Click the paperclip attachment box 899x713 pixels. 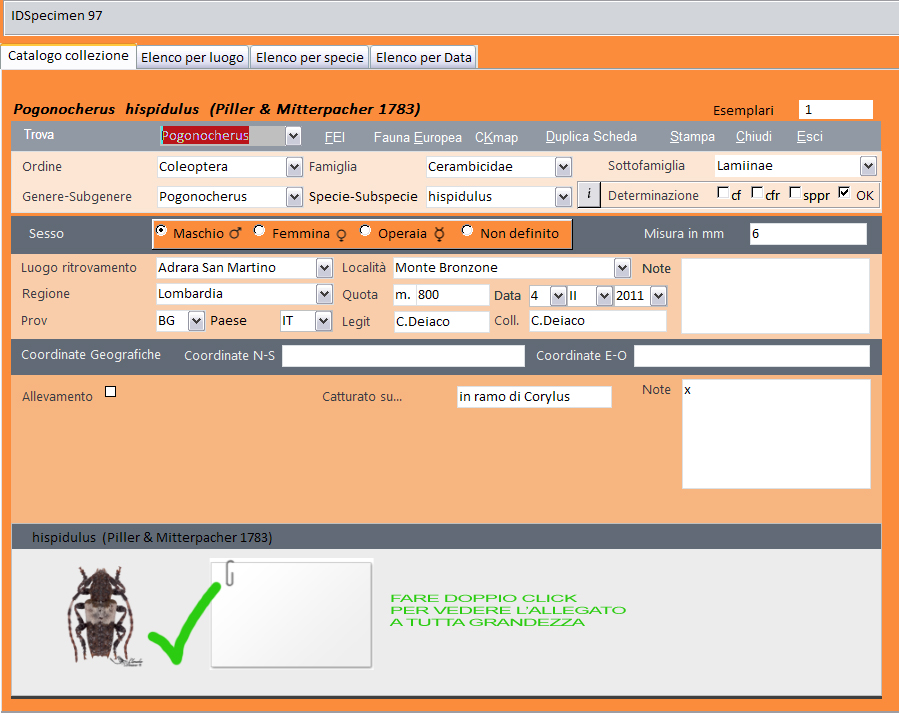(291, 613)
